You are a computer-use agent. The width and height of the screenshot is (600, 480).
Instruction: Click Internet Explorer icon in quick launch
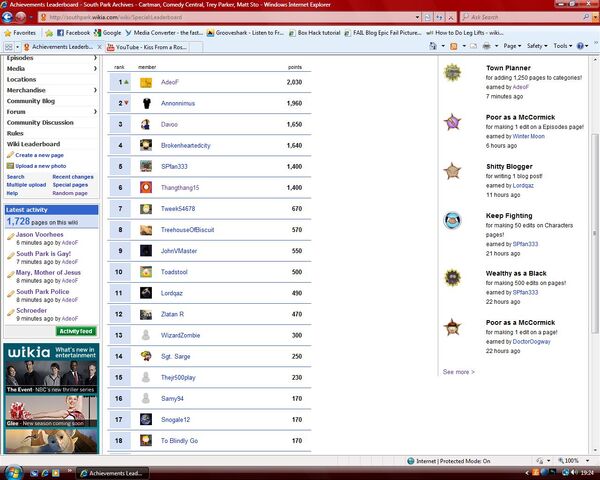(45, 473)
